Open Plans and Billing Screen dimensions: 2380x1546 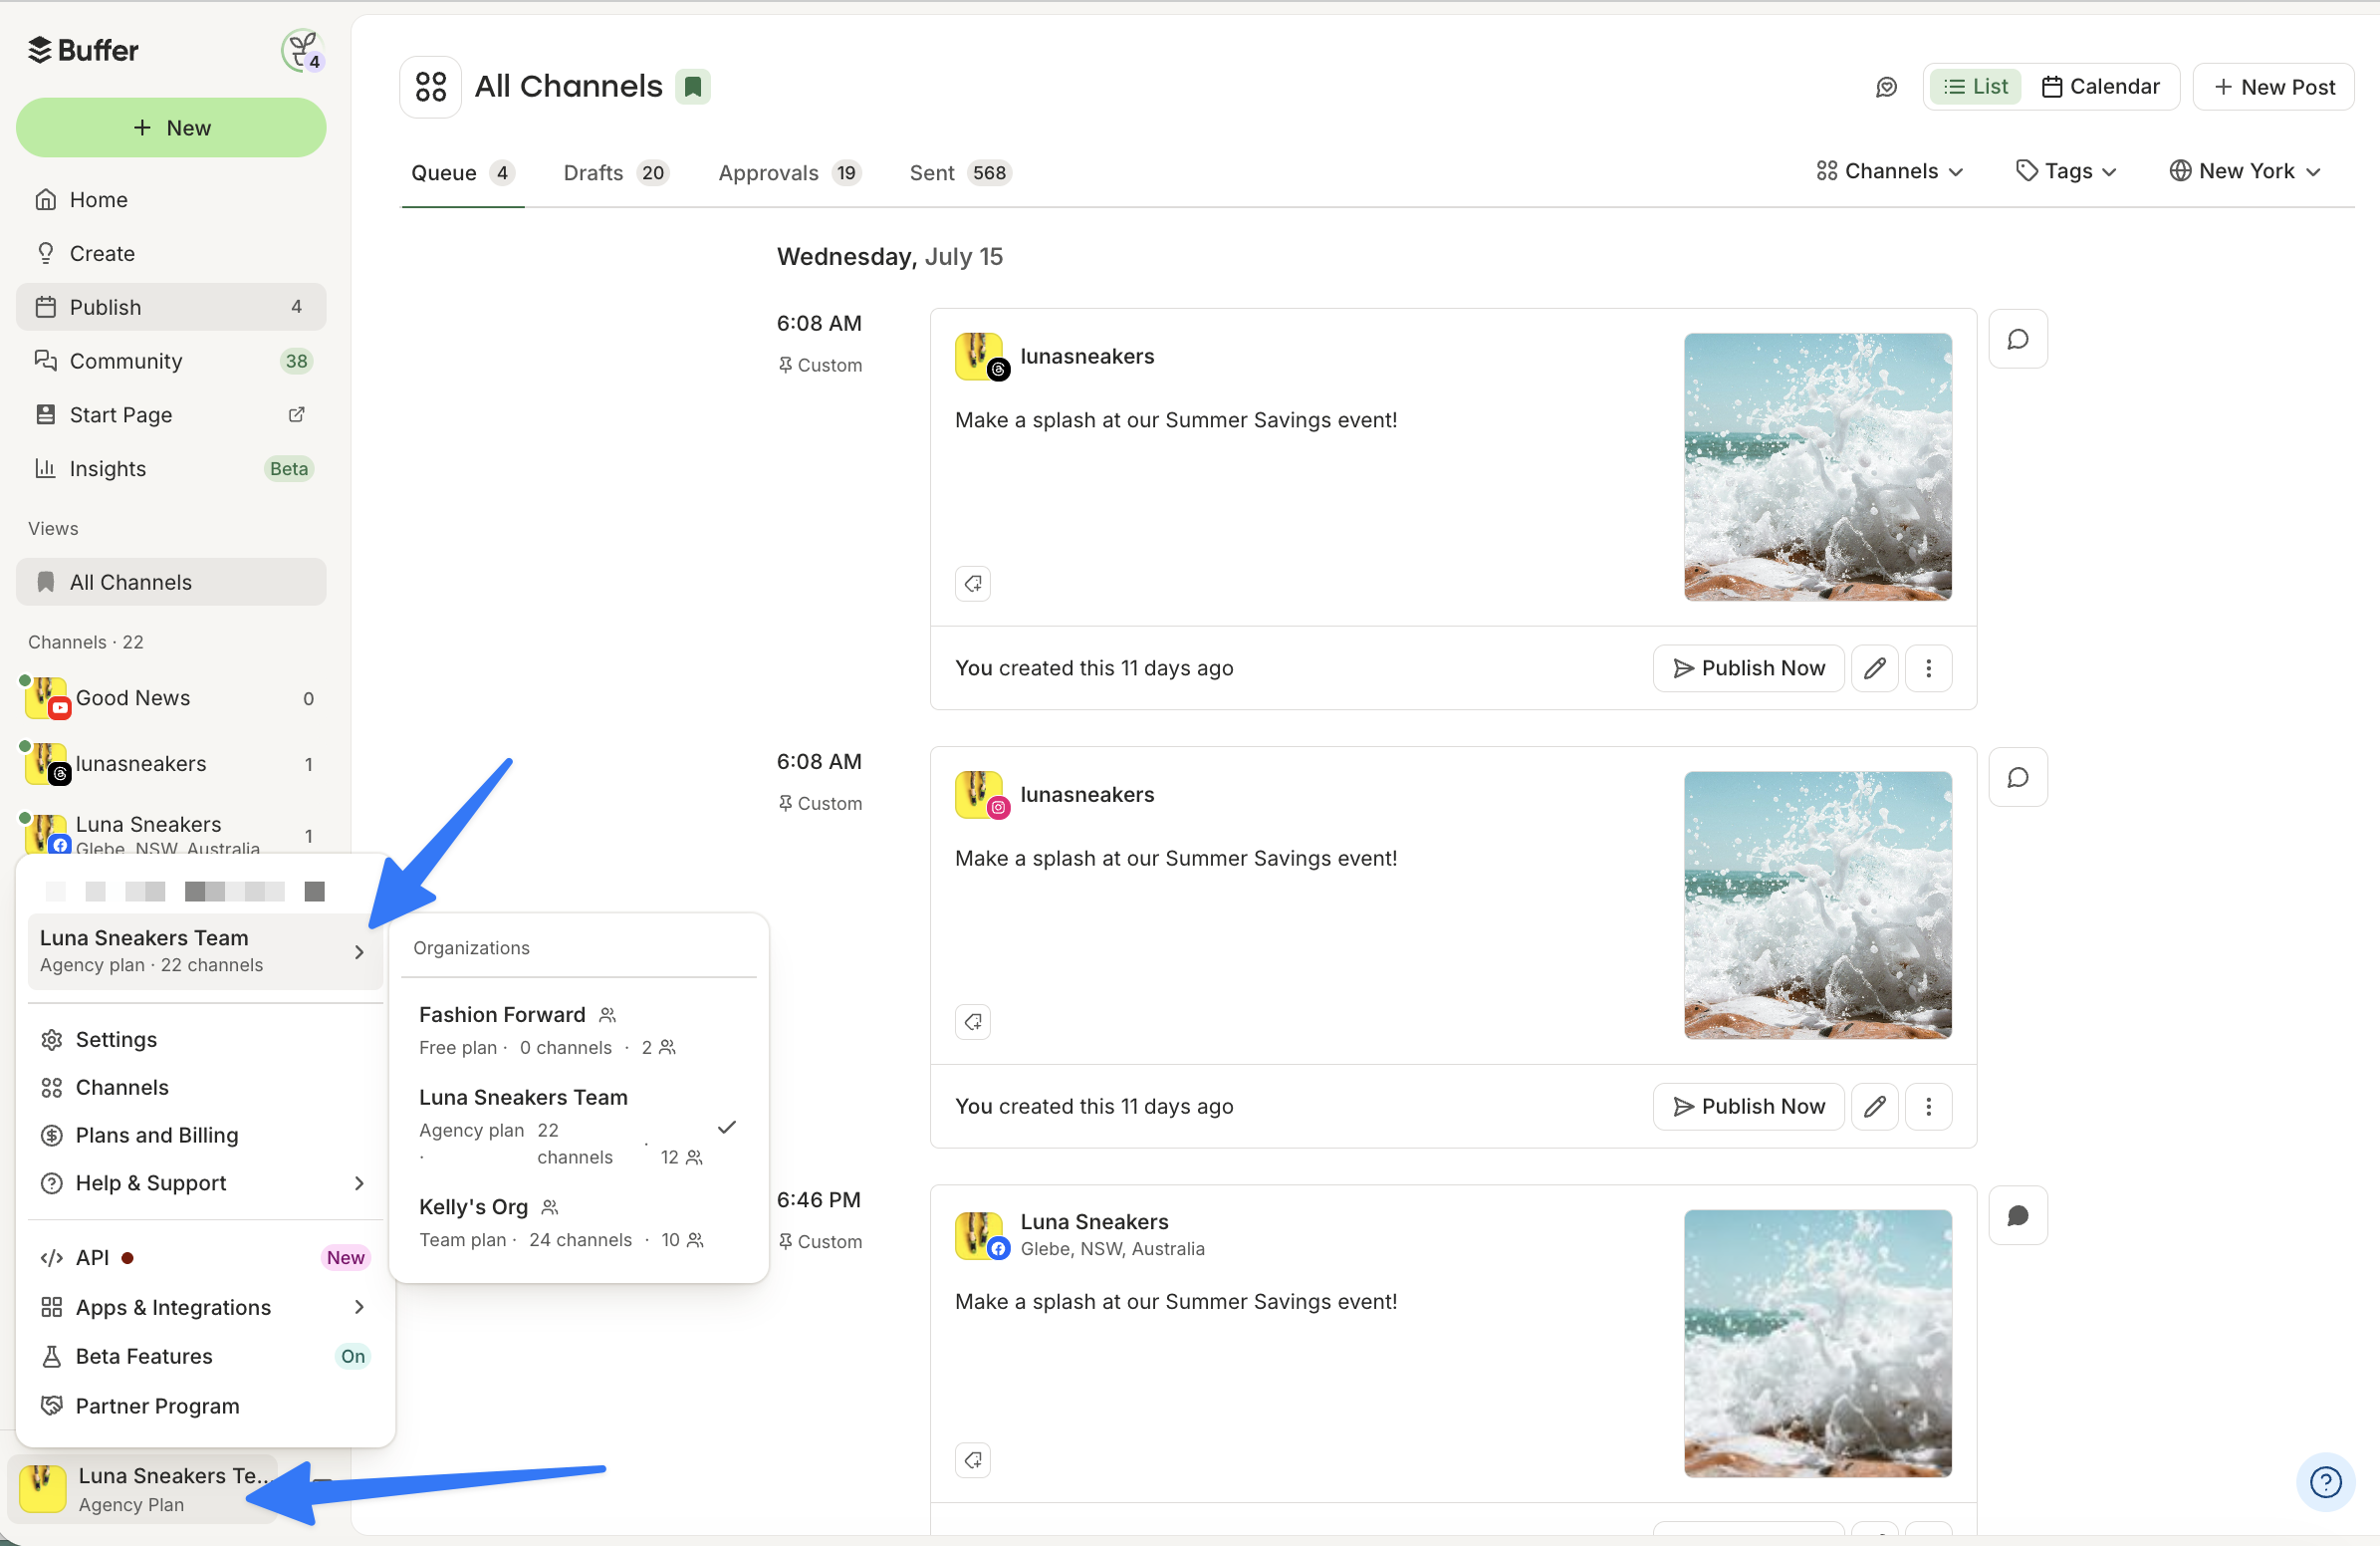[205, 1135]
